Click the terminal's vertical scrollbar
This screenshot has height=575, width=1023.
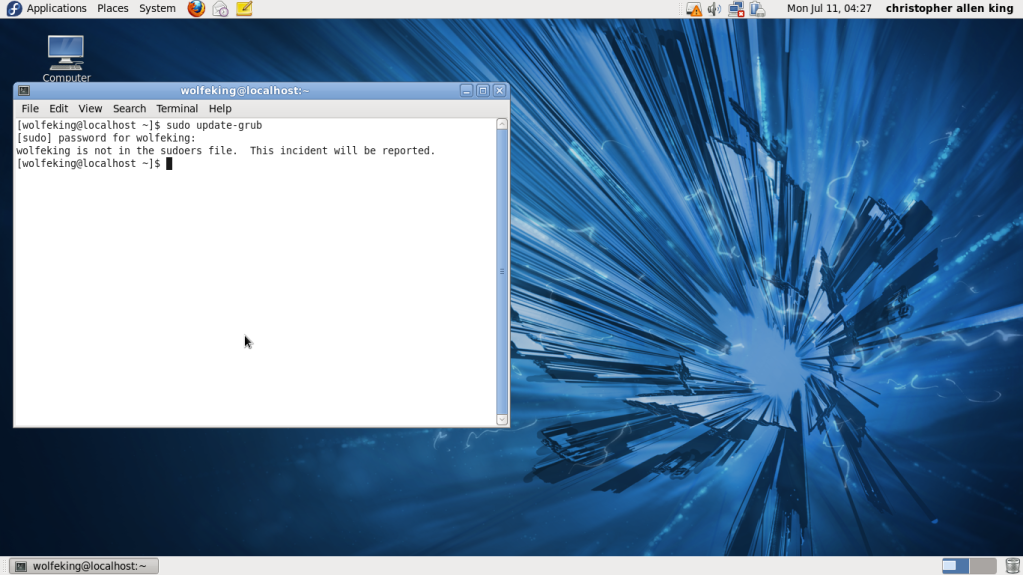(x=502, y=271)
